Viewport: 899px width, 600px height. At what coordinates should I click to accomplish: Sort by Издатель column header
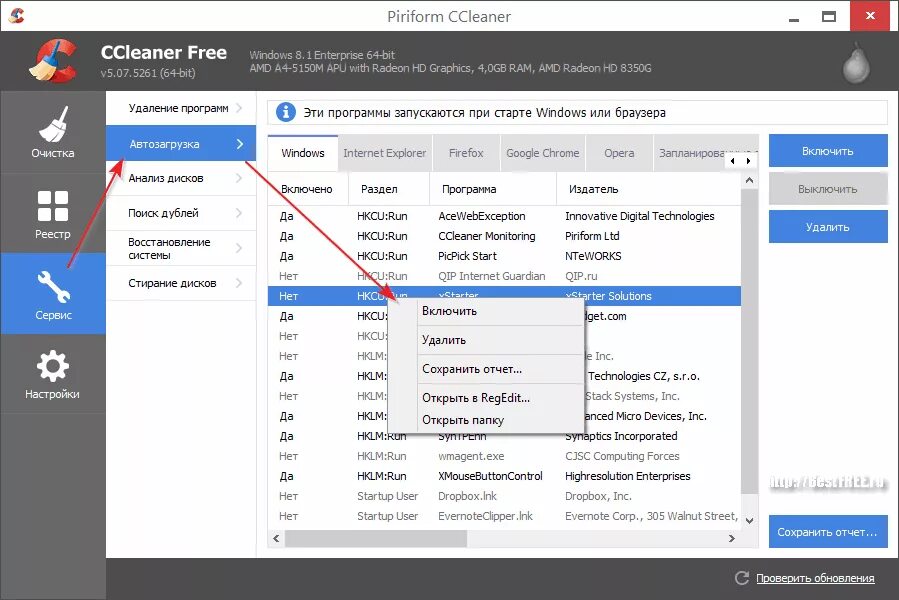click(x=649, y=189)
